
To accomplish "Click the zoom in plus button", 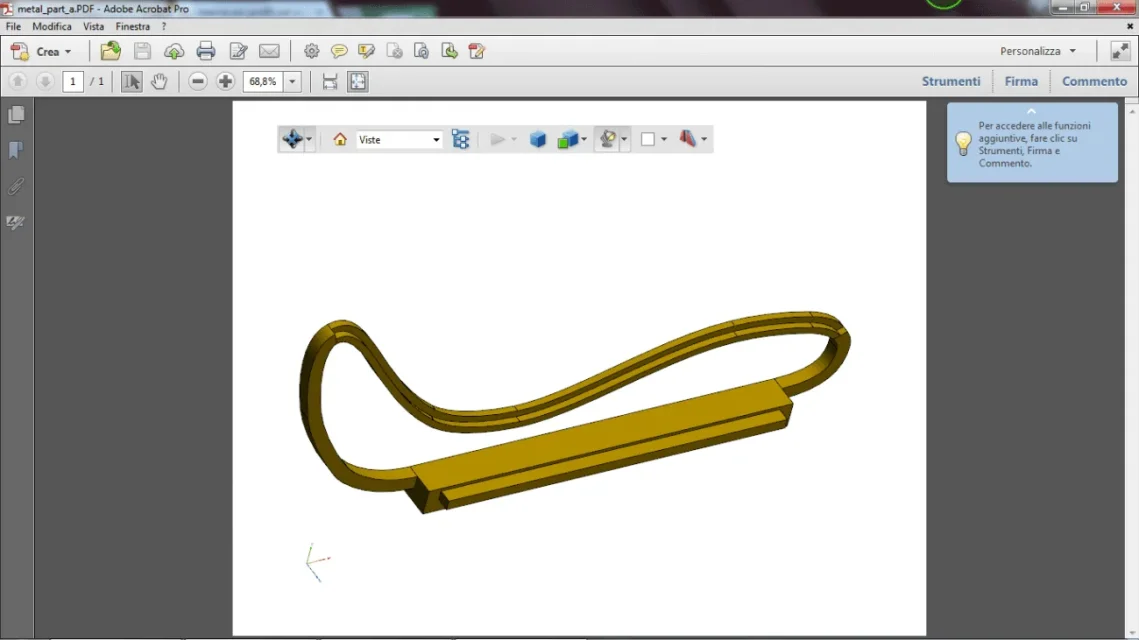I will [225, 81].
